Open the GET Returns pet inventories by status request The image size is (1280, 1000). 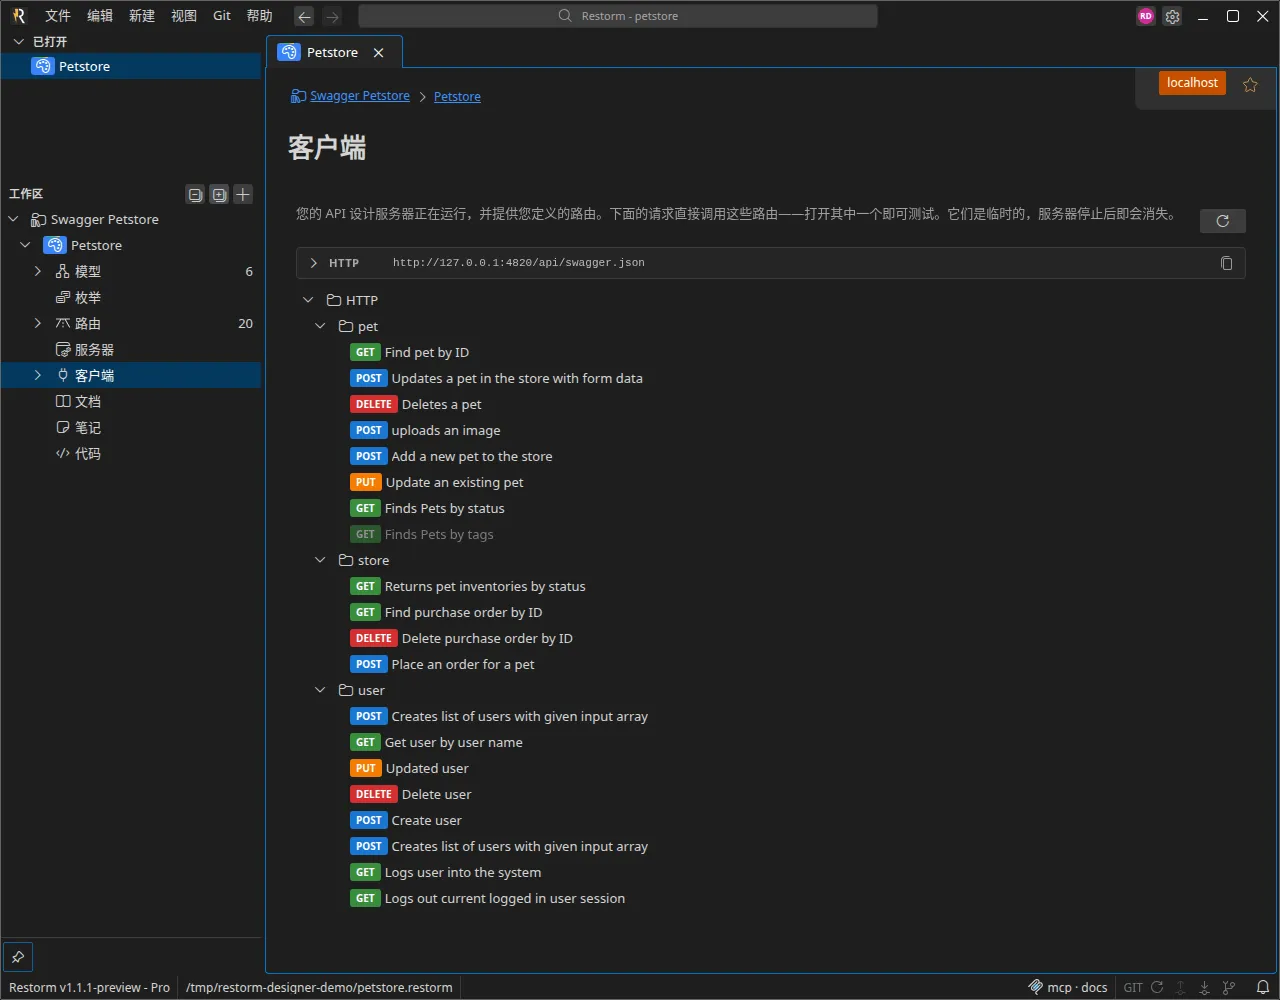[468, 586]
